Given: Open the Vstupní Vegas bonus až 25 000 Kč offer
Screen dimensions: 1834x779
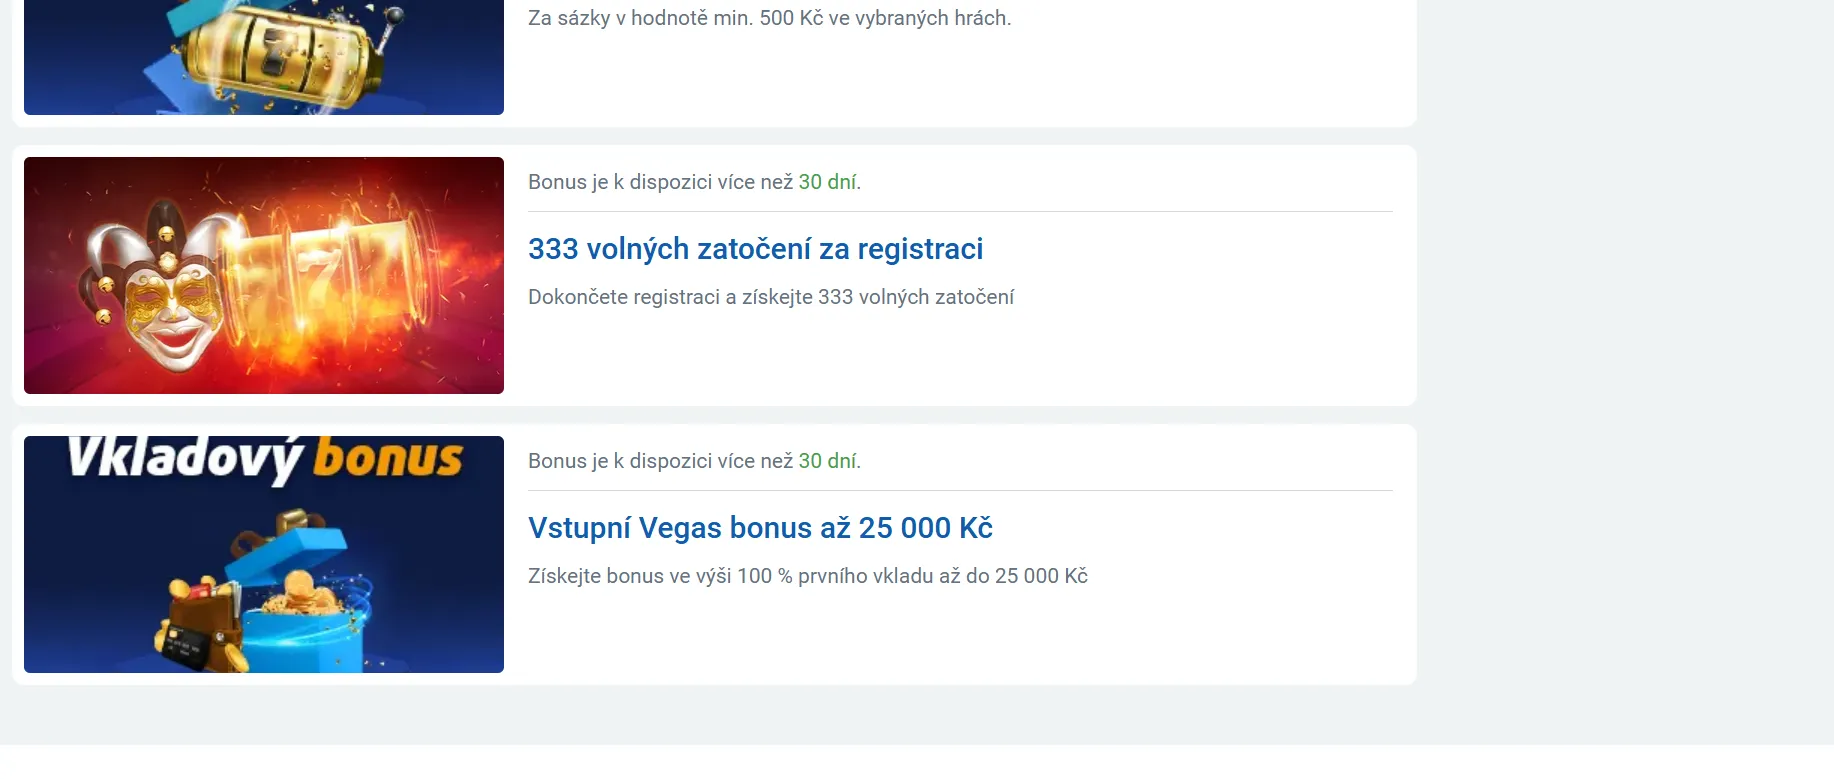Looking at the screenshot, I should pos(760,528).
